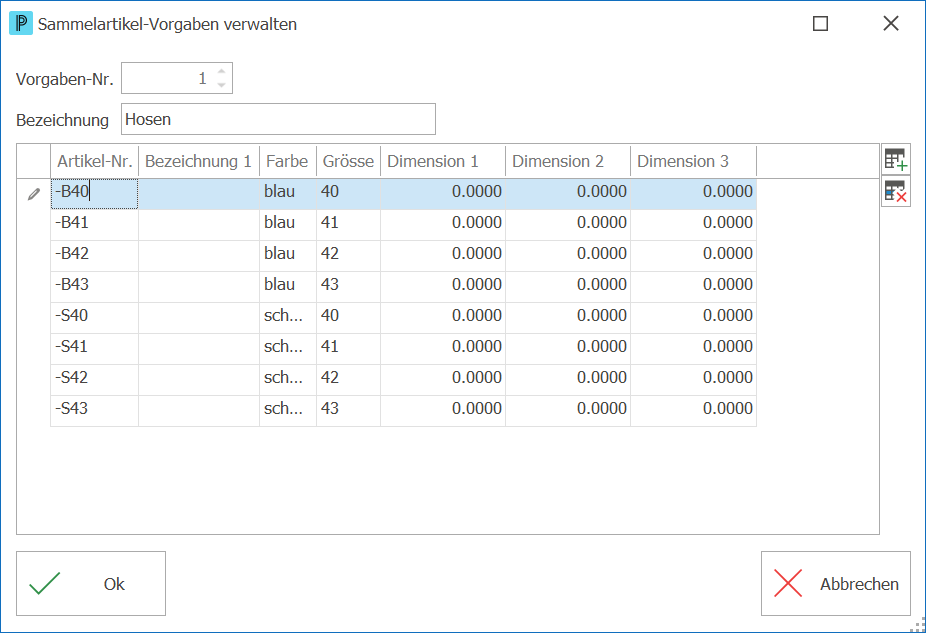926x633 pixels.
Task: Click the Farbe cell in row -B41
Action: tap(288, 225)
